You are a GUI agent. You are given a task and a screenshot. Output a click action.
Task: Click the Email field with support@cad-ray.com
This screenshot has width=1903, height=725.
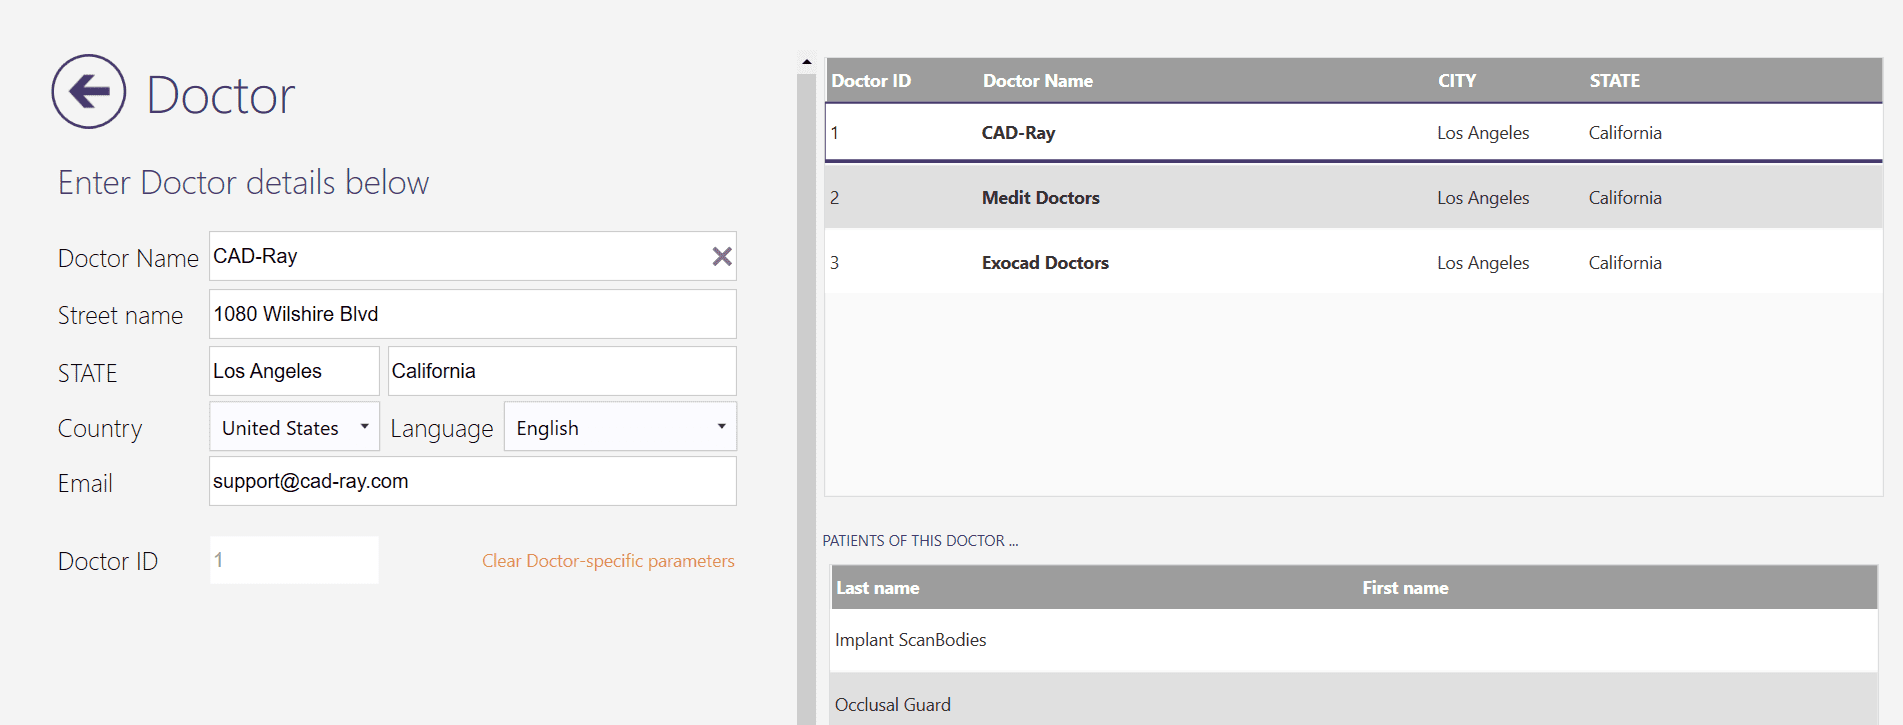click(473, 481)
